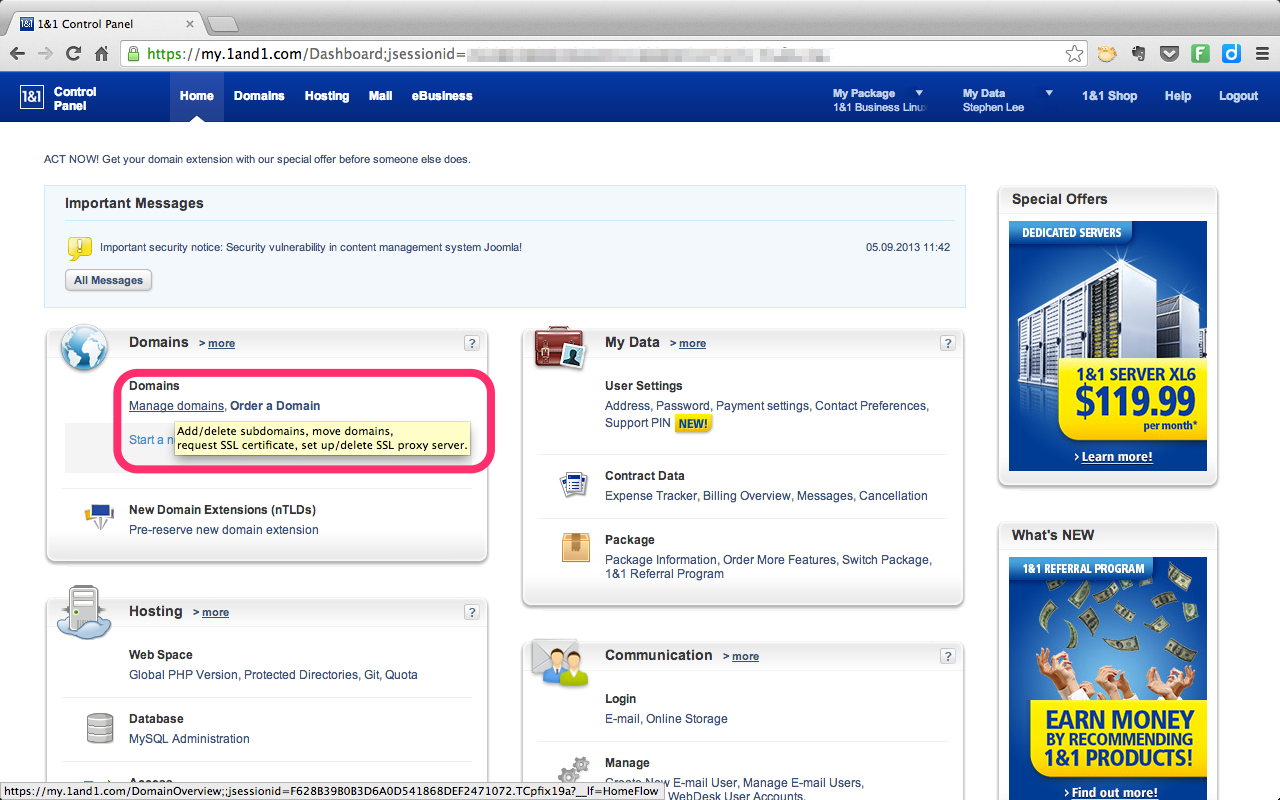The width and height of the screenshot is (1280, 800).
Task: Click the browser back arrow
Action: (x=18, y=54)
